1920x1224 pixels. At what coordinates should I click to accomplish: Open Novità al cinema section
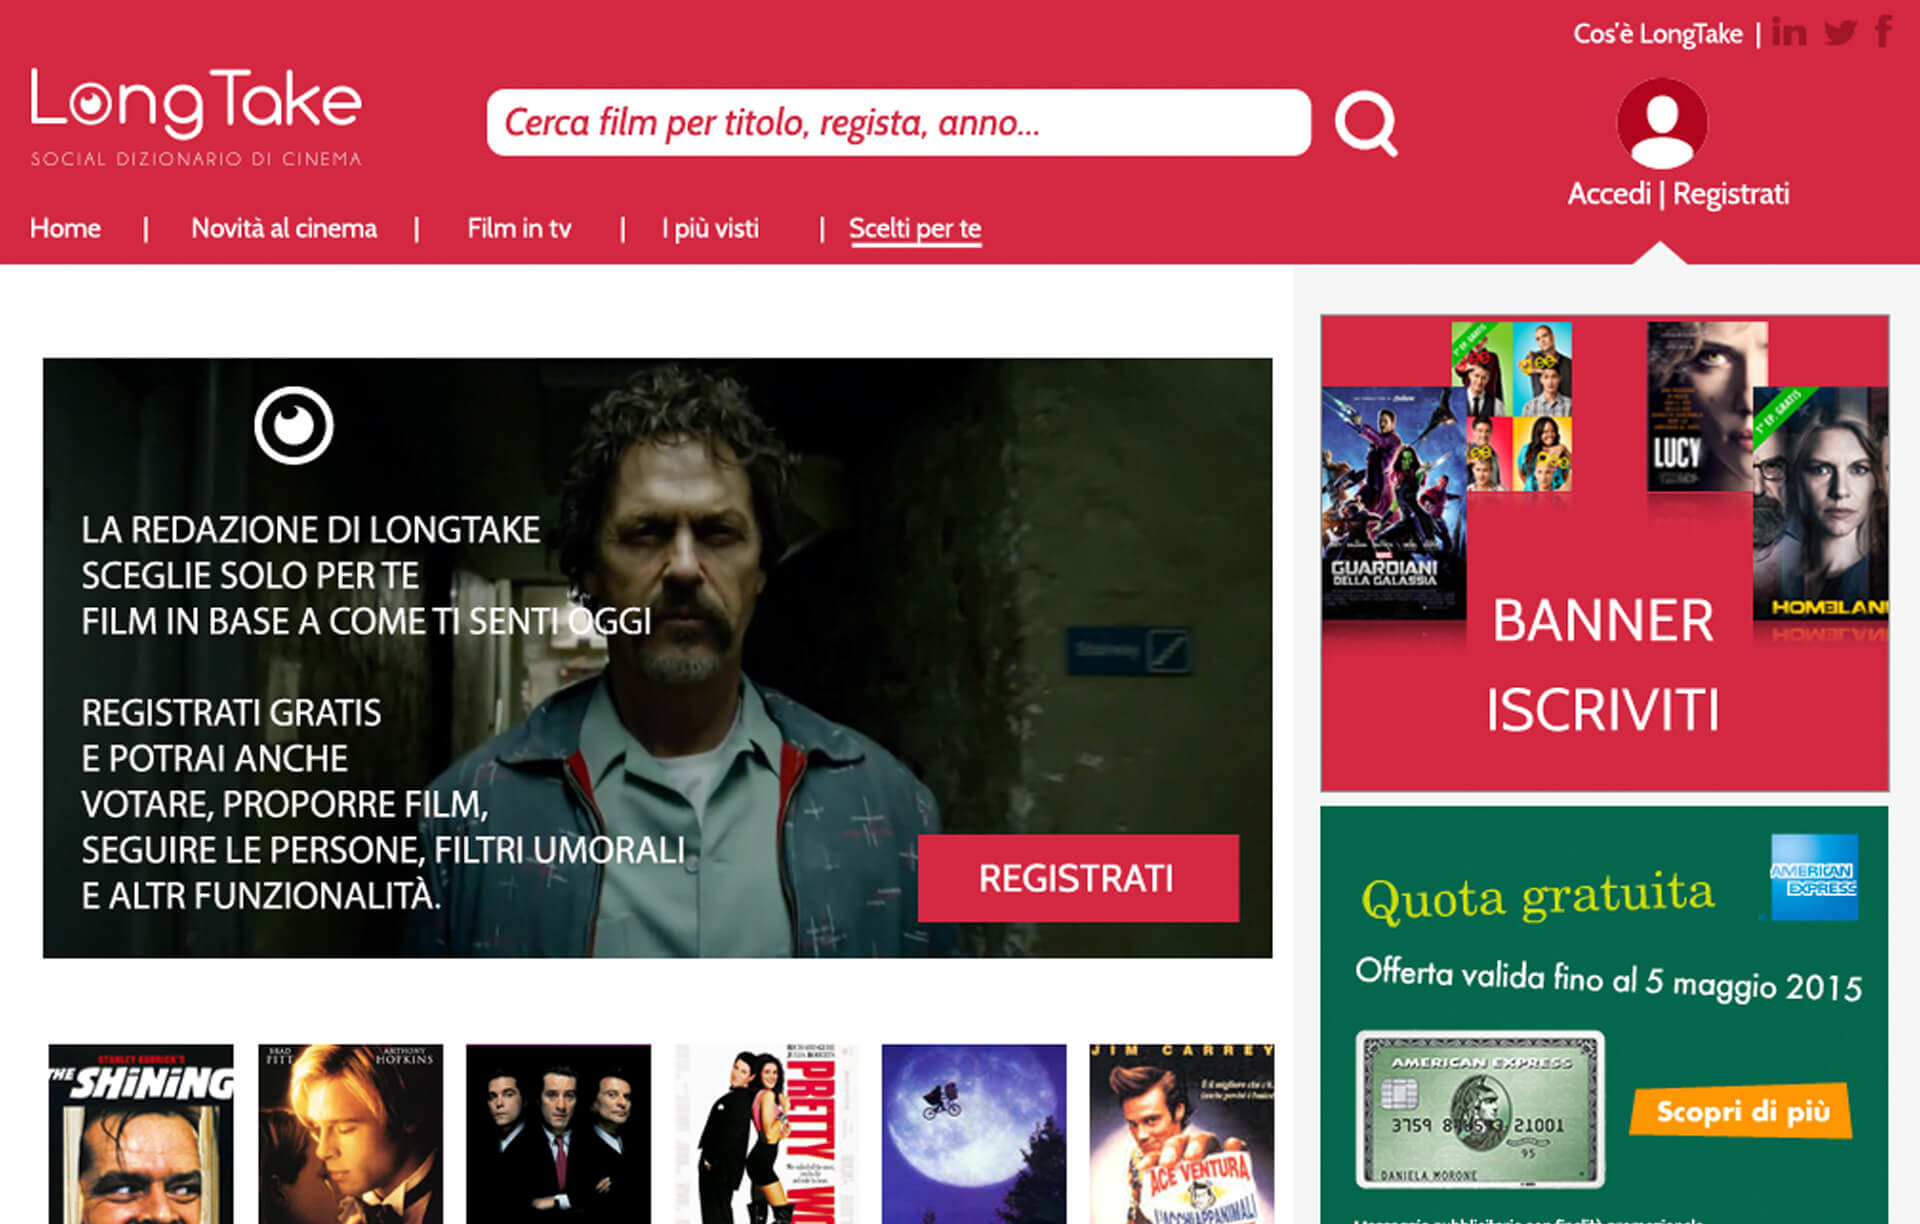click(284, 228)
